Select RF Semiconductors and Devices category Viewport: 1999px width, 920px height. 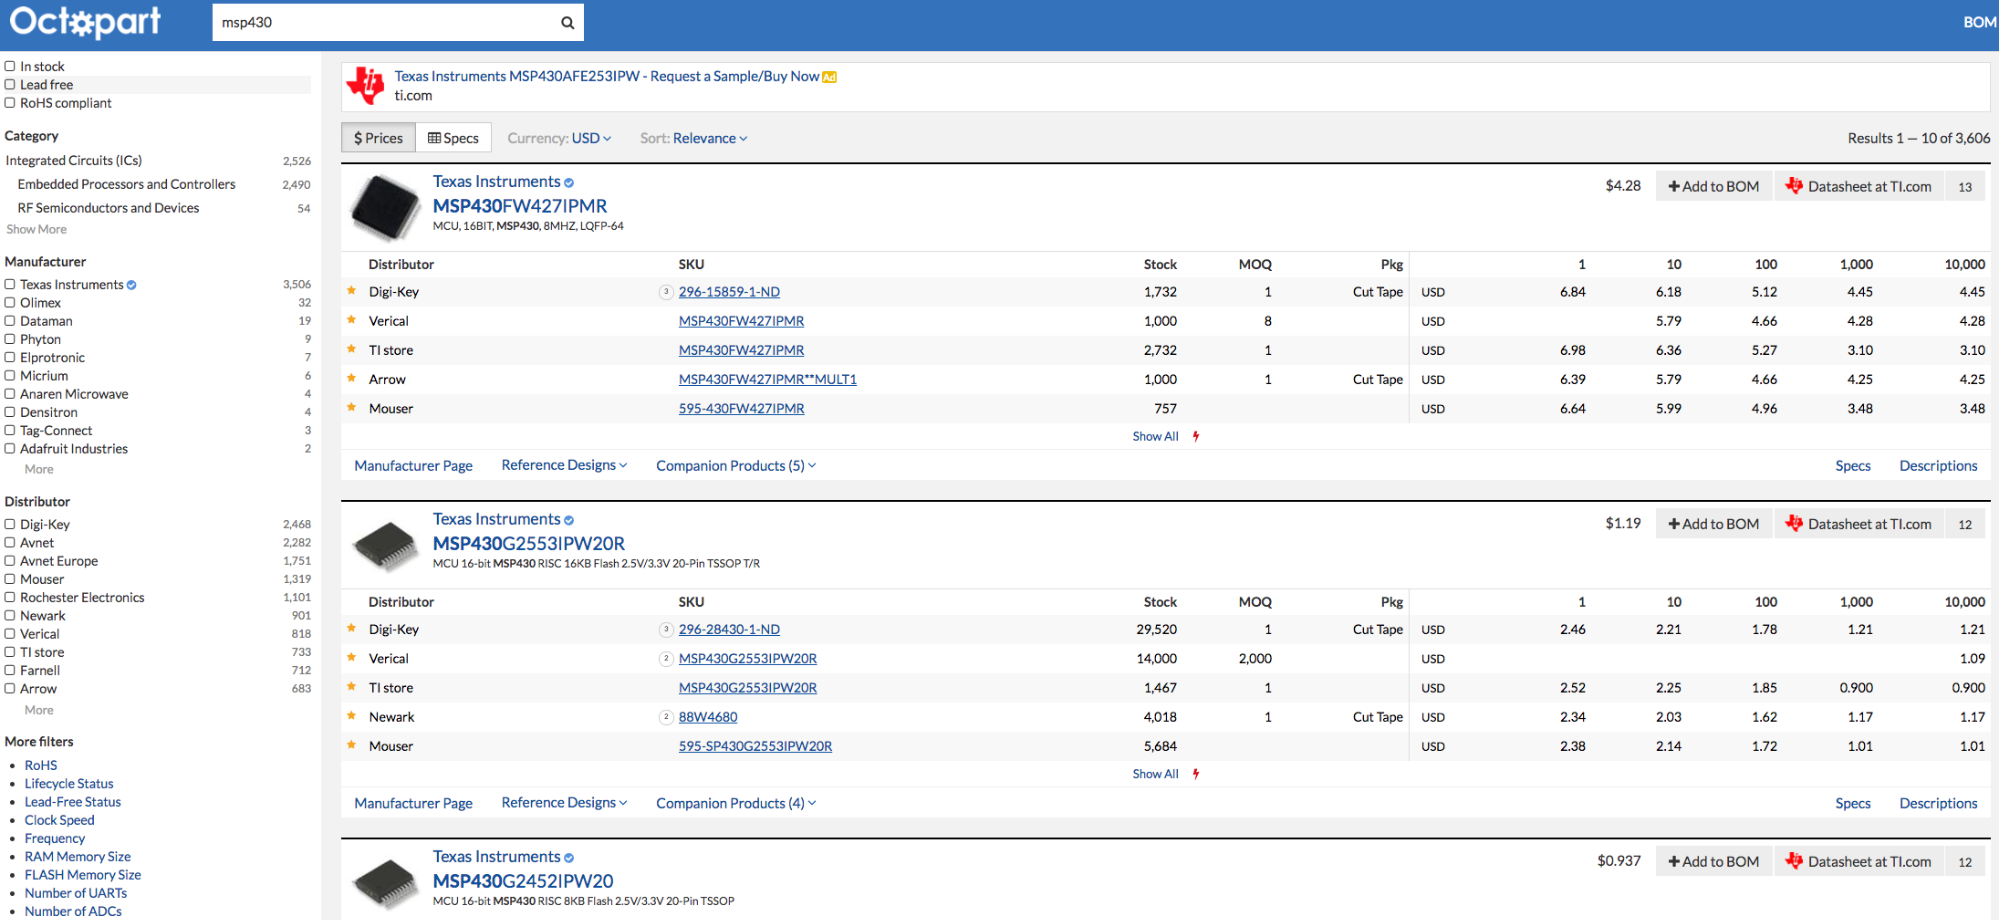[108, 208]
